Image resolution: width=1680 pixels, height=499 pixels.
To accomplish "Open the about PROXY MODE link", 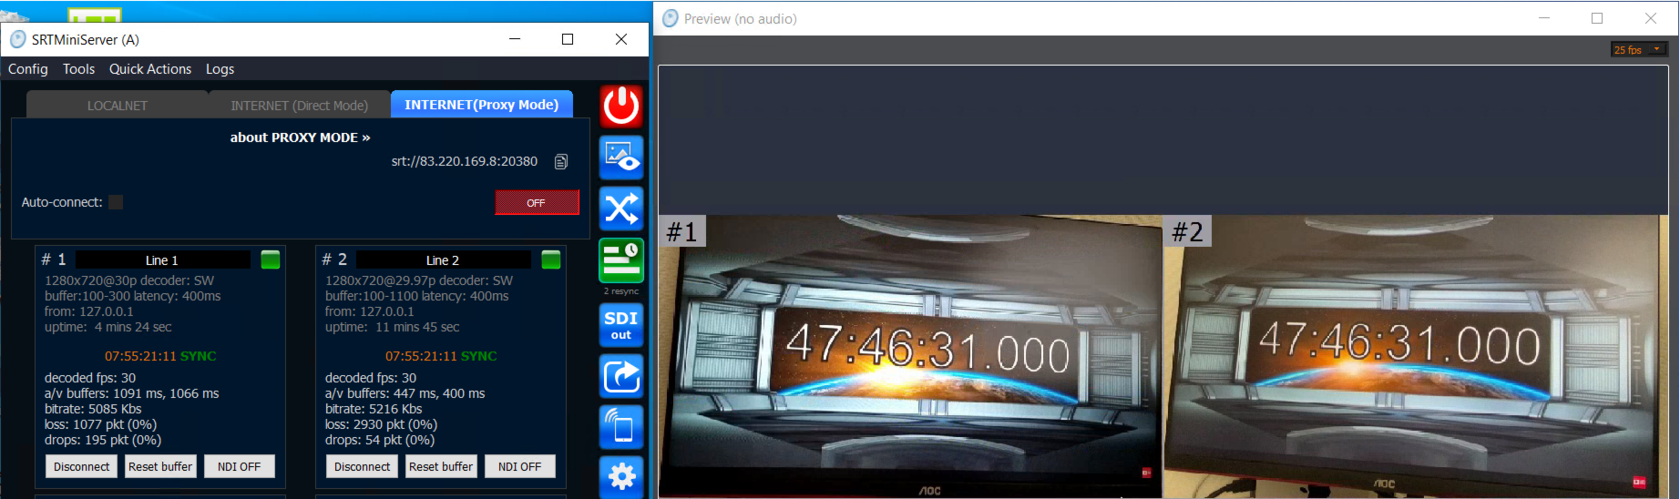I will pos(300,137).
